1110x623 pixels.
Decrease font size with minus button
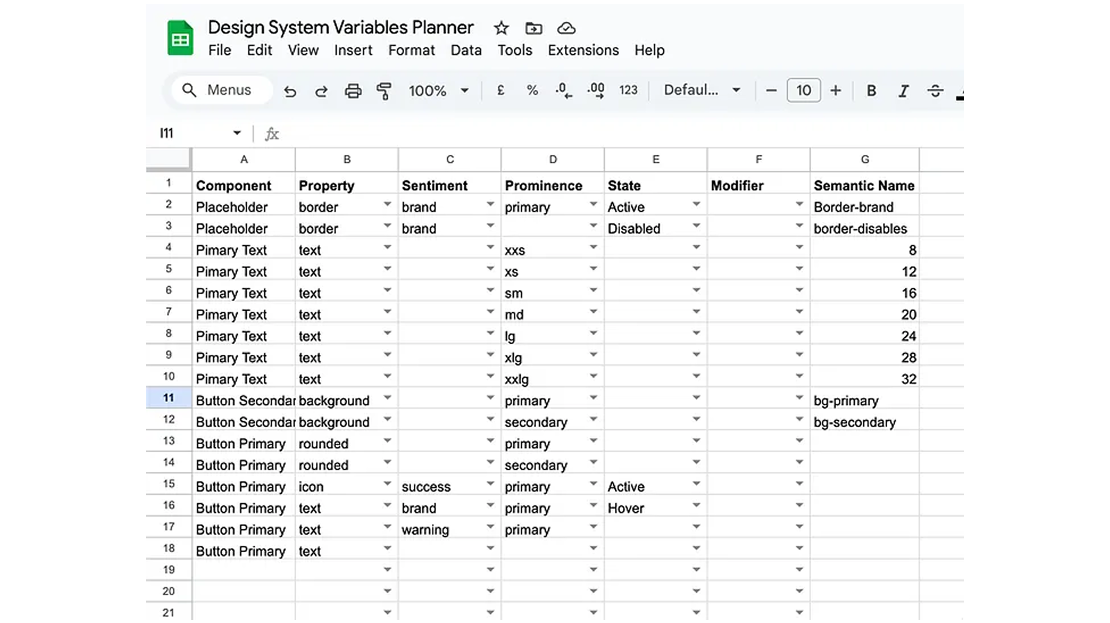[x=772, y=91]
